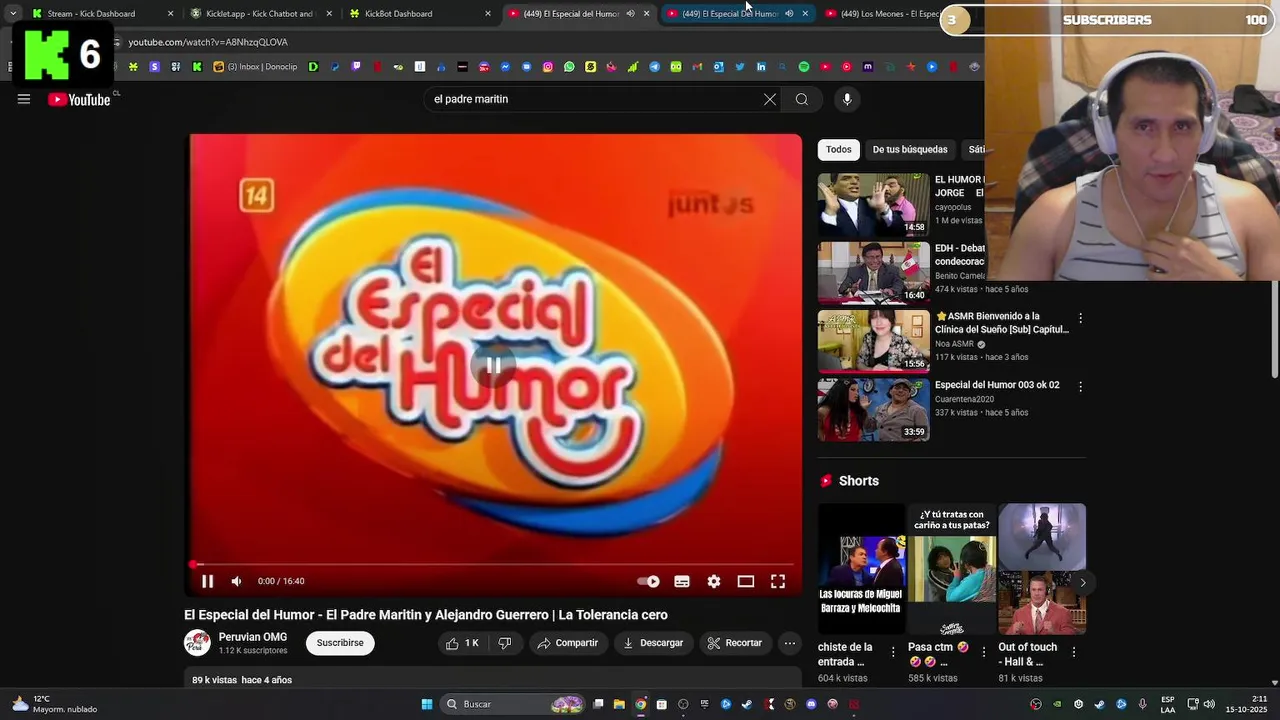This screenshot has height=720, width=1280.
Task: Open Especial del Humor 003 ok 02 title
Action: (x=997, y=385)
